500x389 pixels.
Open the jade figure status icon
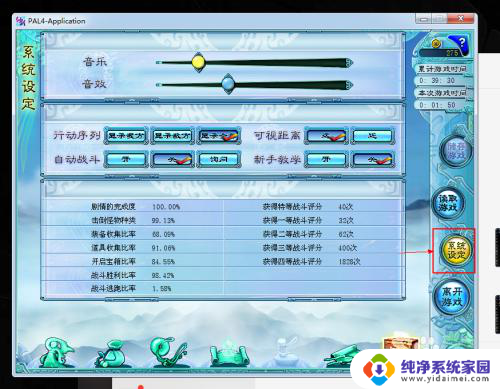[x=57, y=353]
